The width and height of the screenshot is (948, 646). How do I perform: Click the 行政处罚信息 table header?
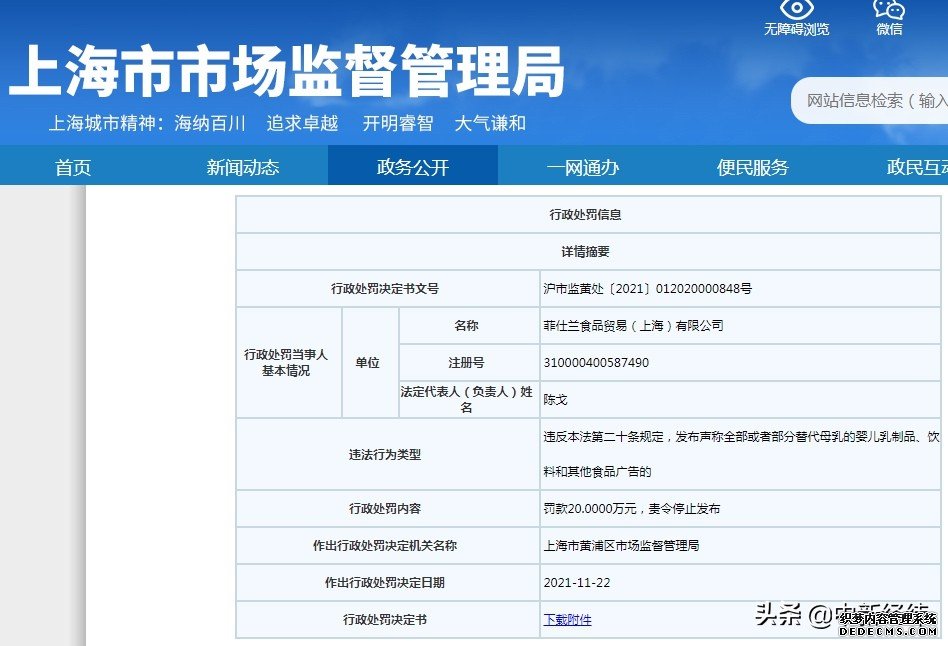click(x=585, y=215)
